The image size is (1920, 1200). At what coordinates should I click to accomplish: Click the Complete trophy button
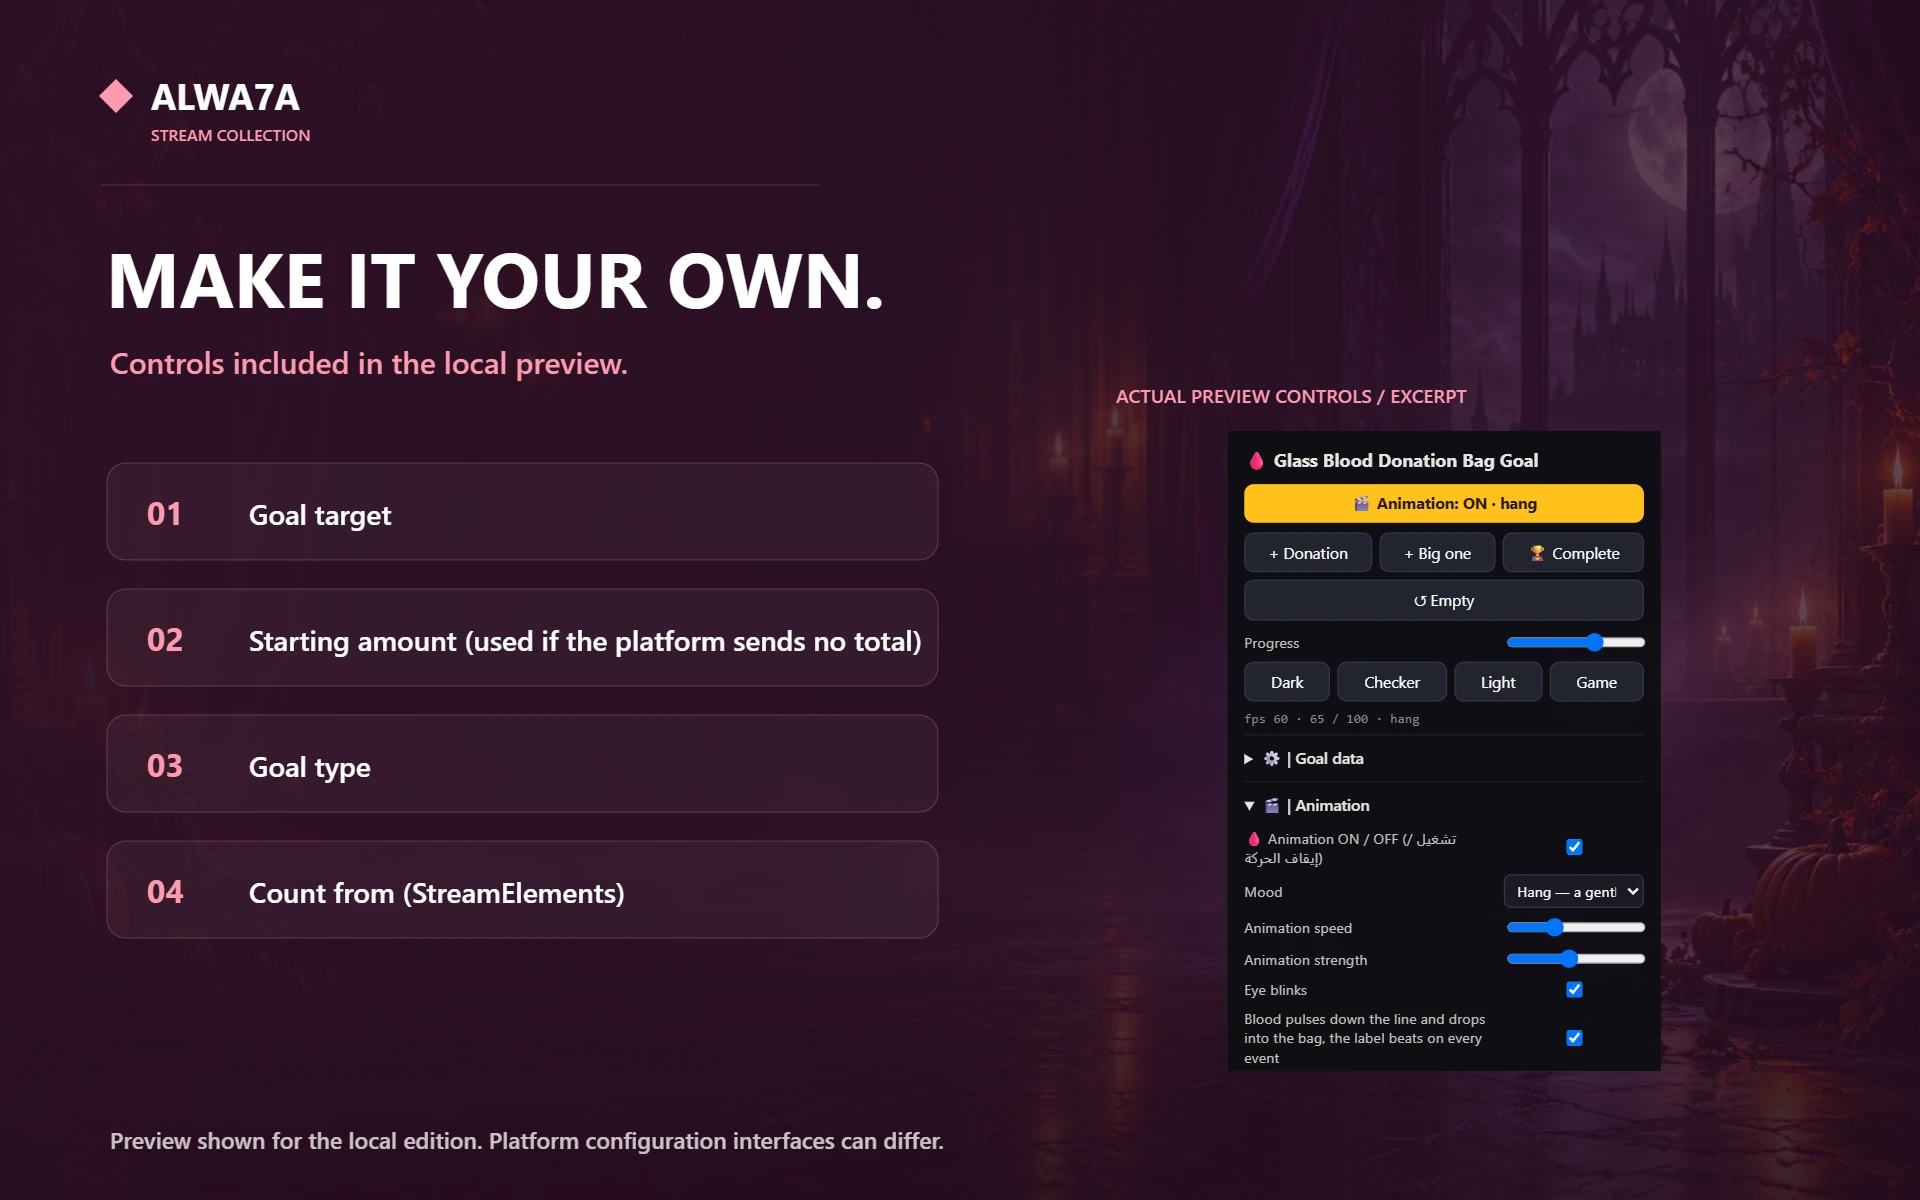(1573, 554)
